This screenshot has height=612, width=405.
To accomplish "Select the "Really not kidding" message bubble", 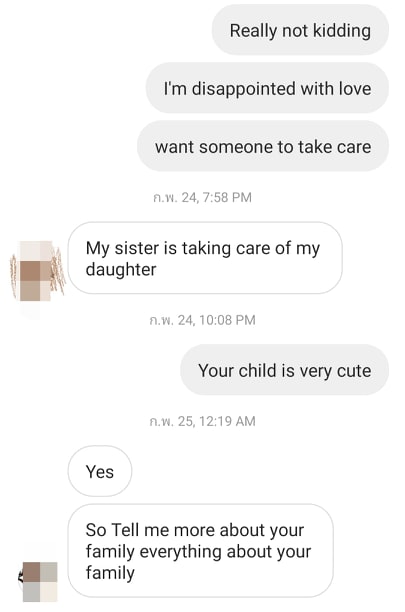I will 300,30.
